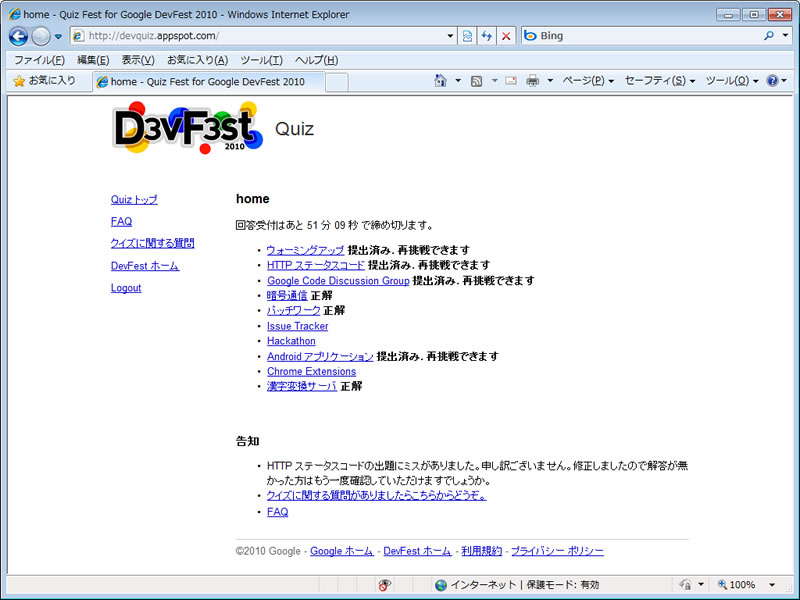Open the ファイル(F) menu

[x=40, y=60]
